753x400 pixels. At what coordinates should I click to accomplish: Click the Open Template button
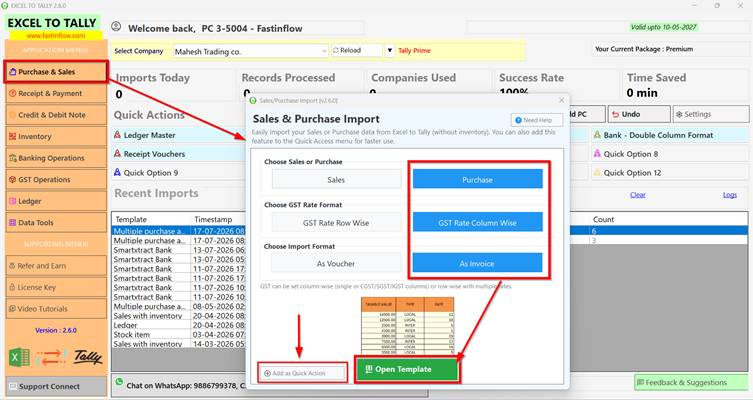click(x=407, y=369)
